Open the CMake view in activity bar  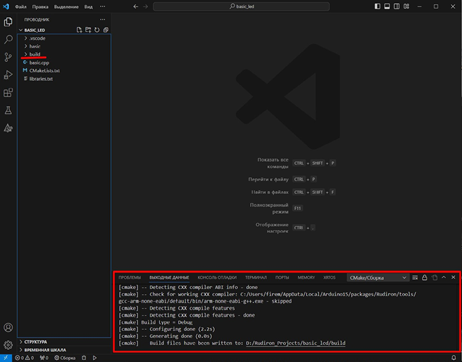point(8,128)
